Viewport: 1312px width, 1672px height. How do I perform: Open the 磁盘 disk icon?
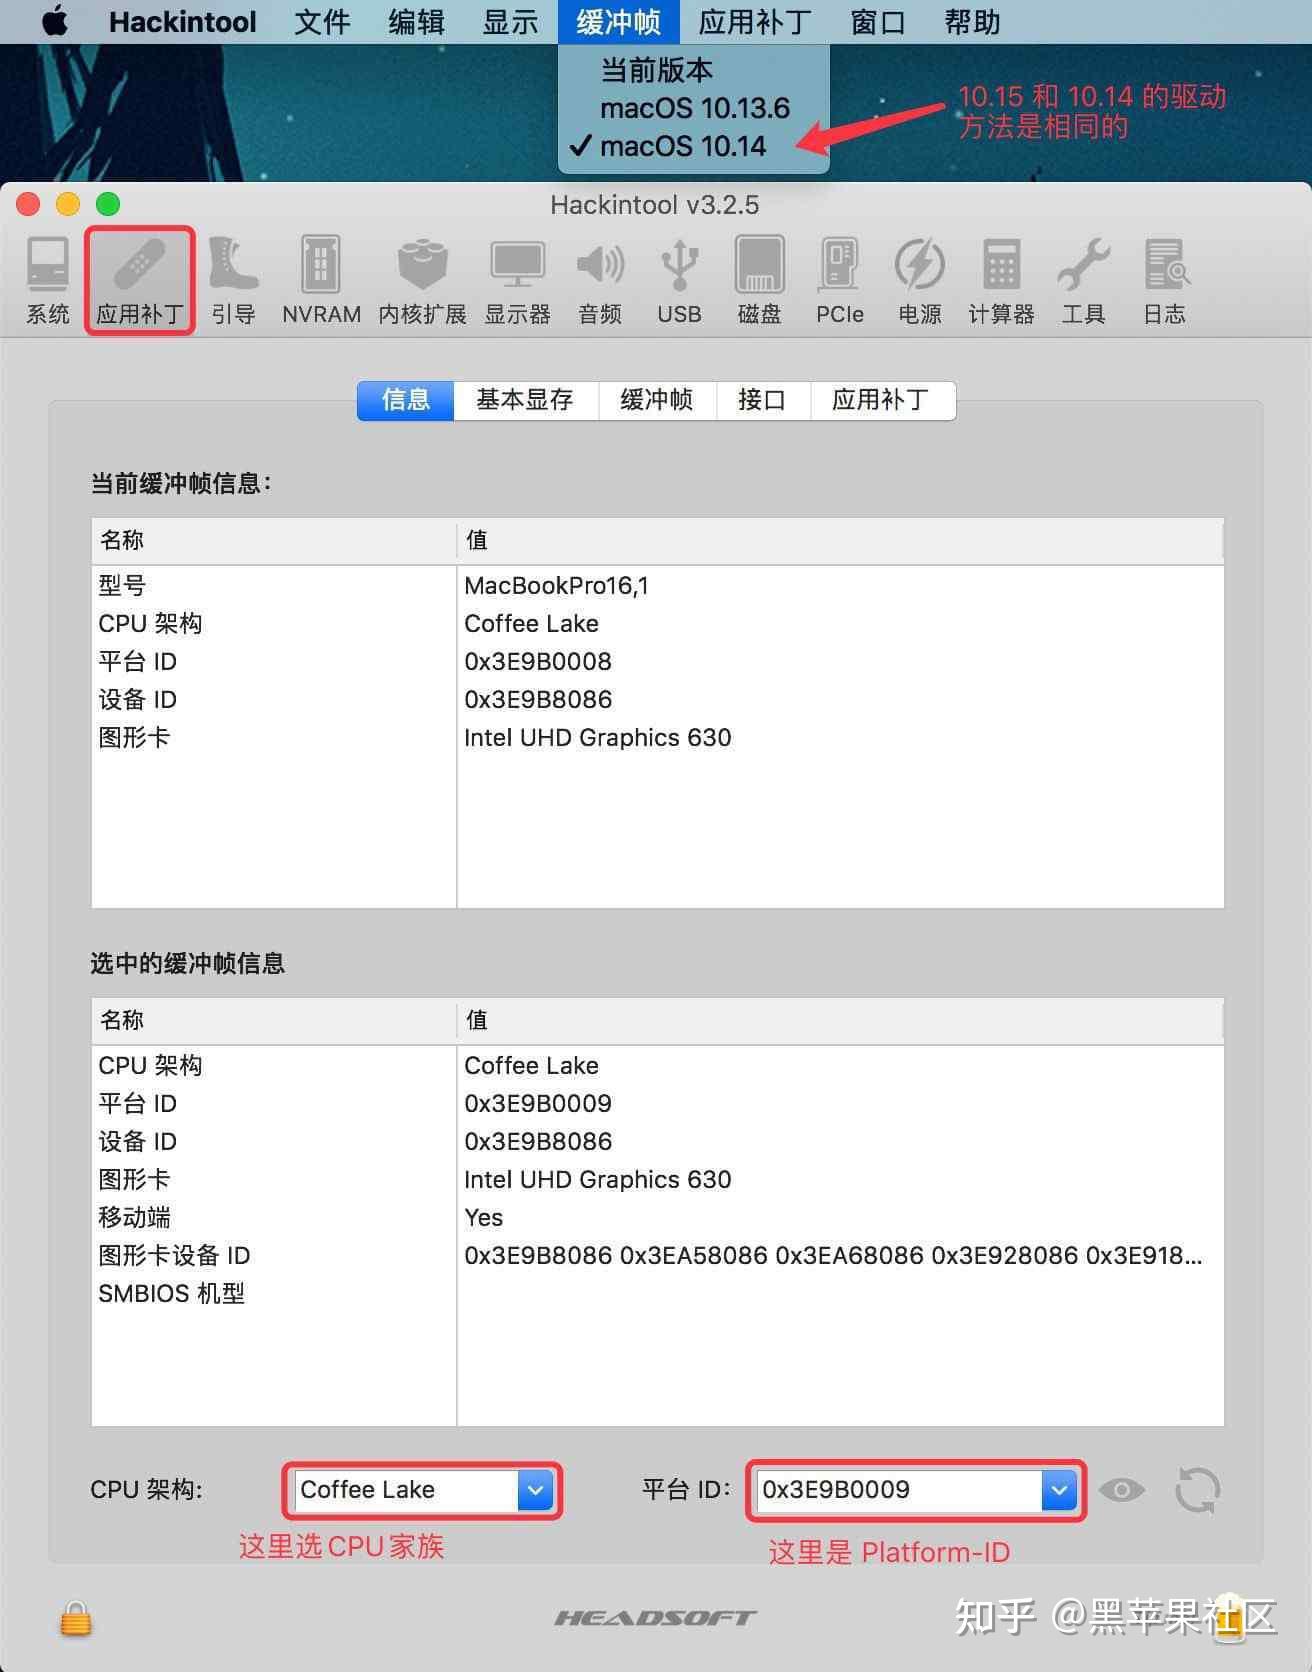pyautogui.click(x=759, y=280)
